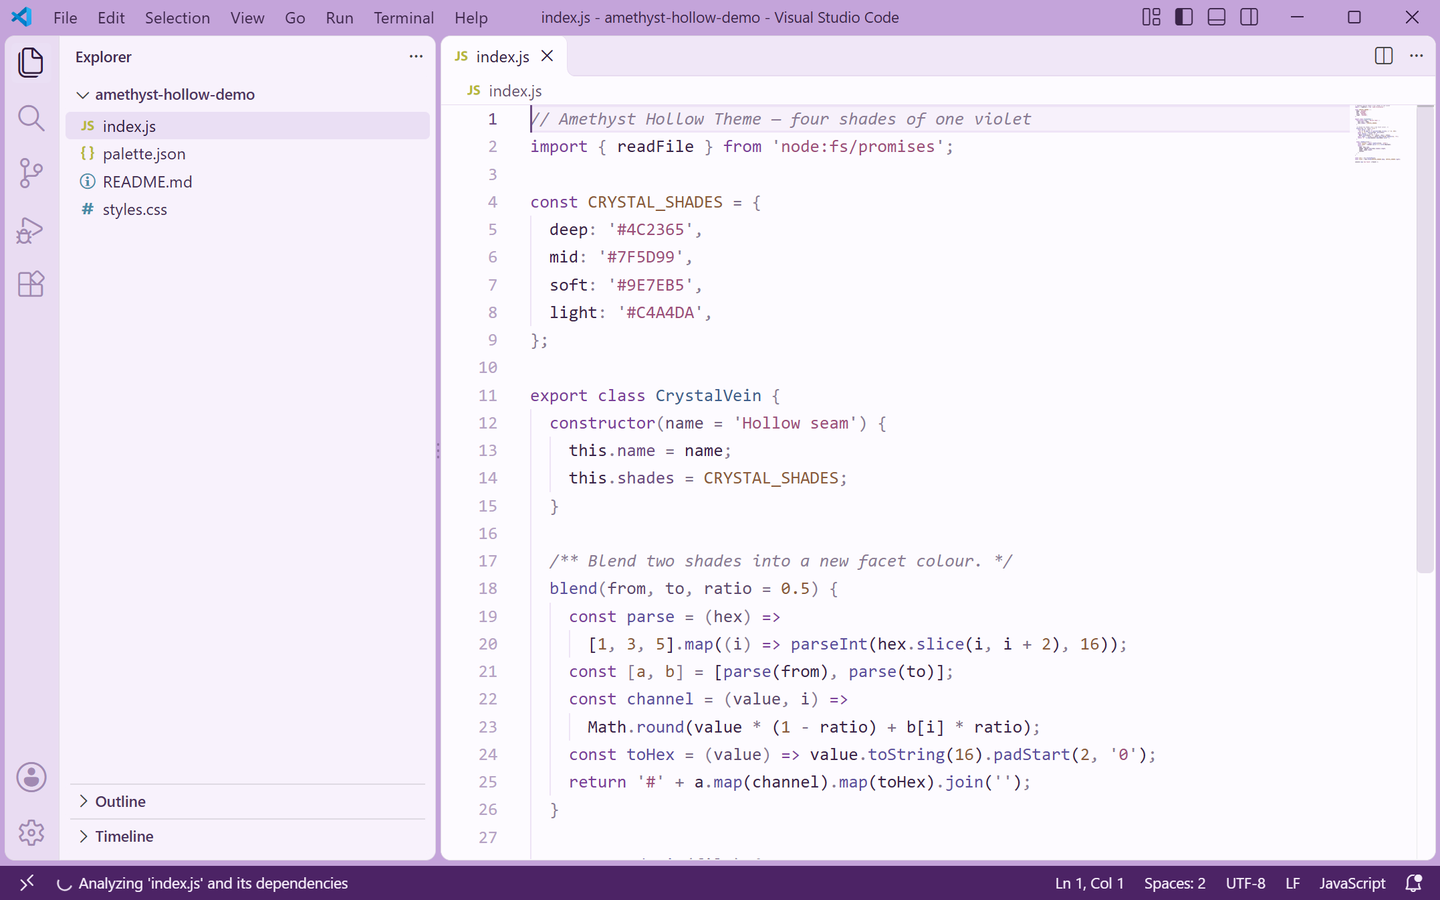The image size is (1440, 900).
Task: Open the Help menu
Action: [471, 18]
